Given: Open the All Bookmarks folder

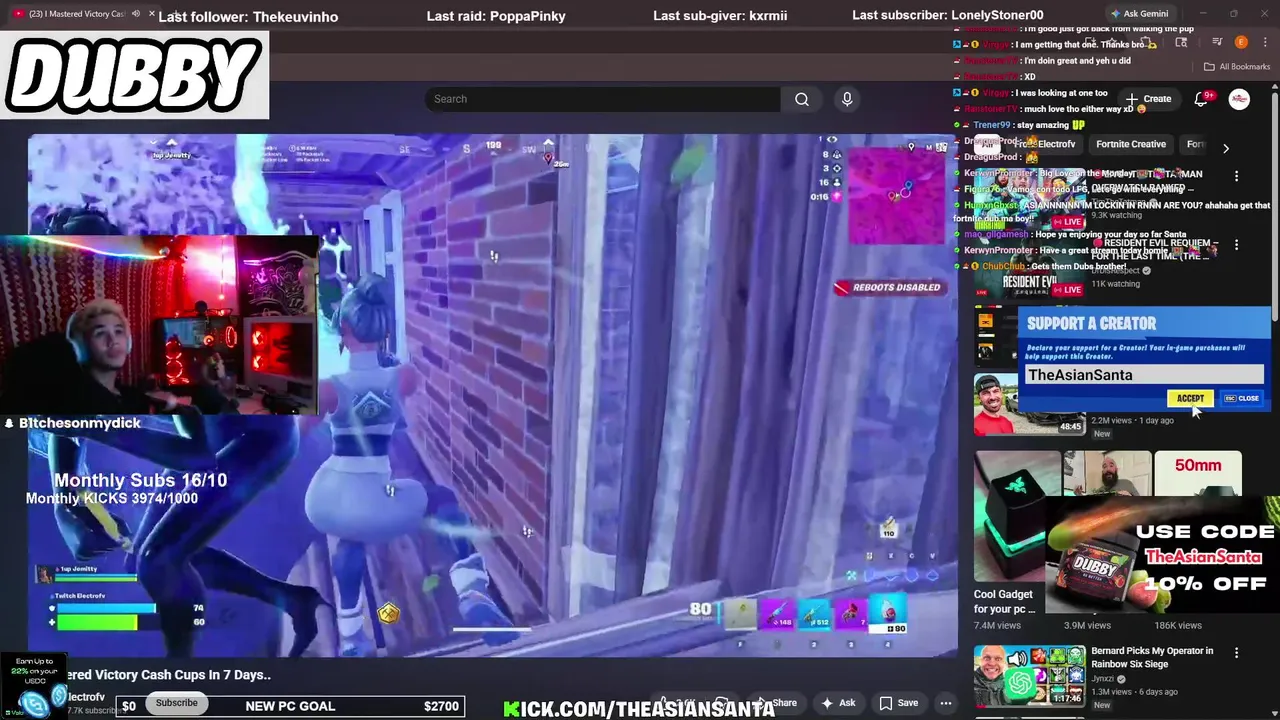Looking at the screenshot, I should click(x=1237, y=66).
